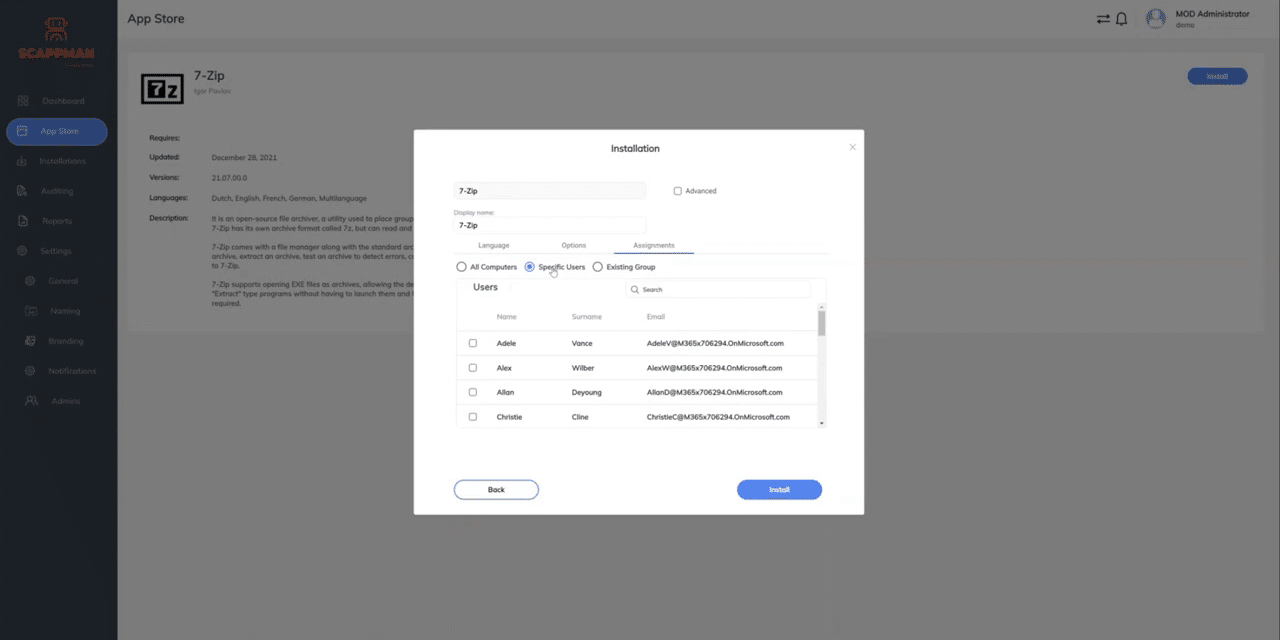The width and height of the screenshot is (1280, 640).
Task: Enable the Advanced checkbox
Action: 677,191
